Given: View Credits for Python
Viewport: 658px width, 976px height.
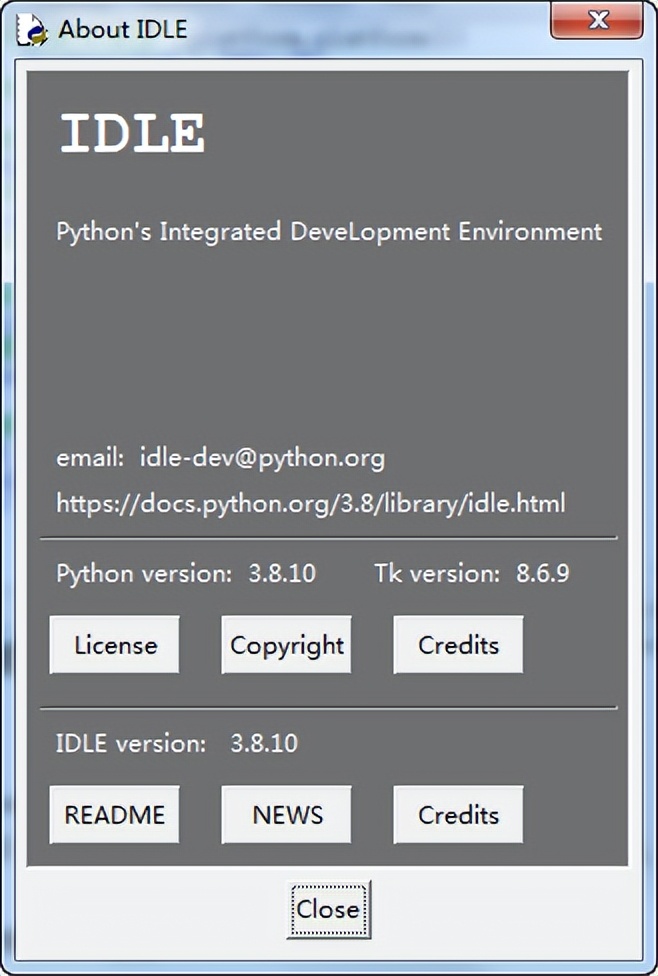Looking at the screenshot, I should click(457, 644).
